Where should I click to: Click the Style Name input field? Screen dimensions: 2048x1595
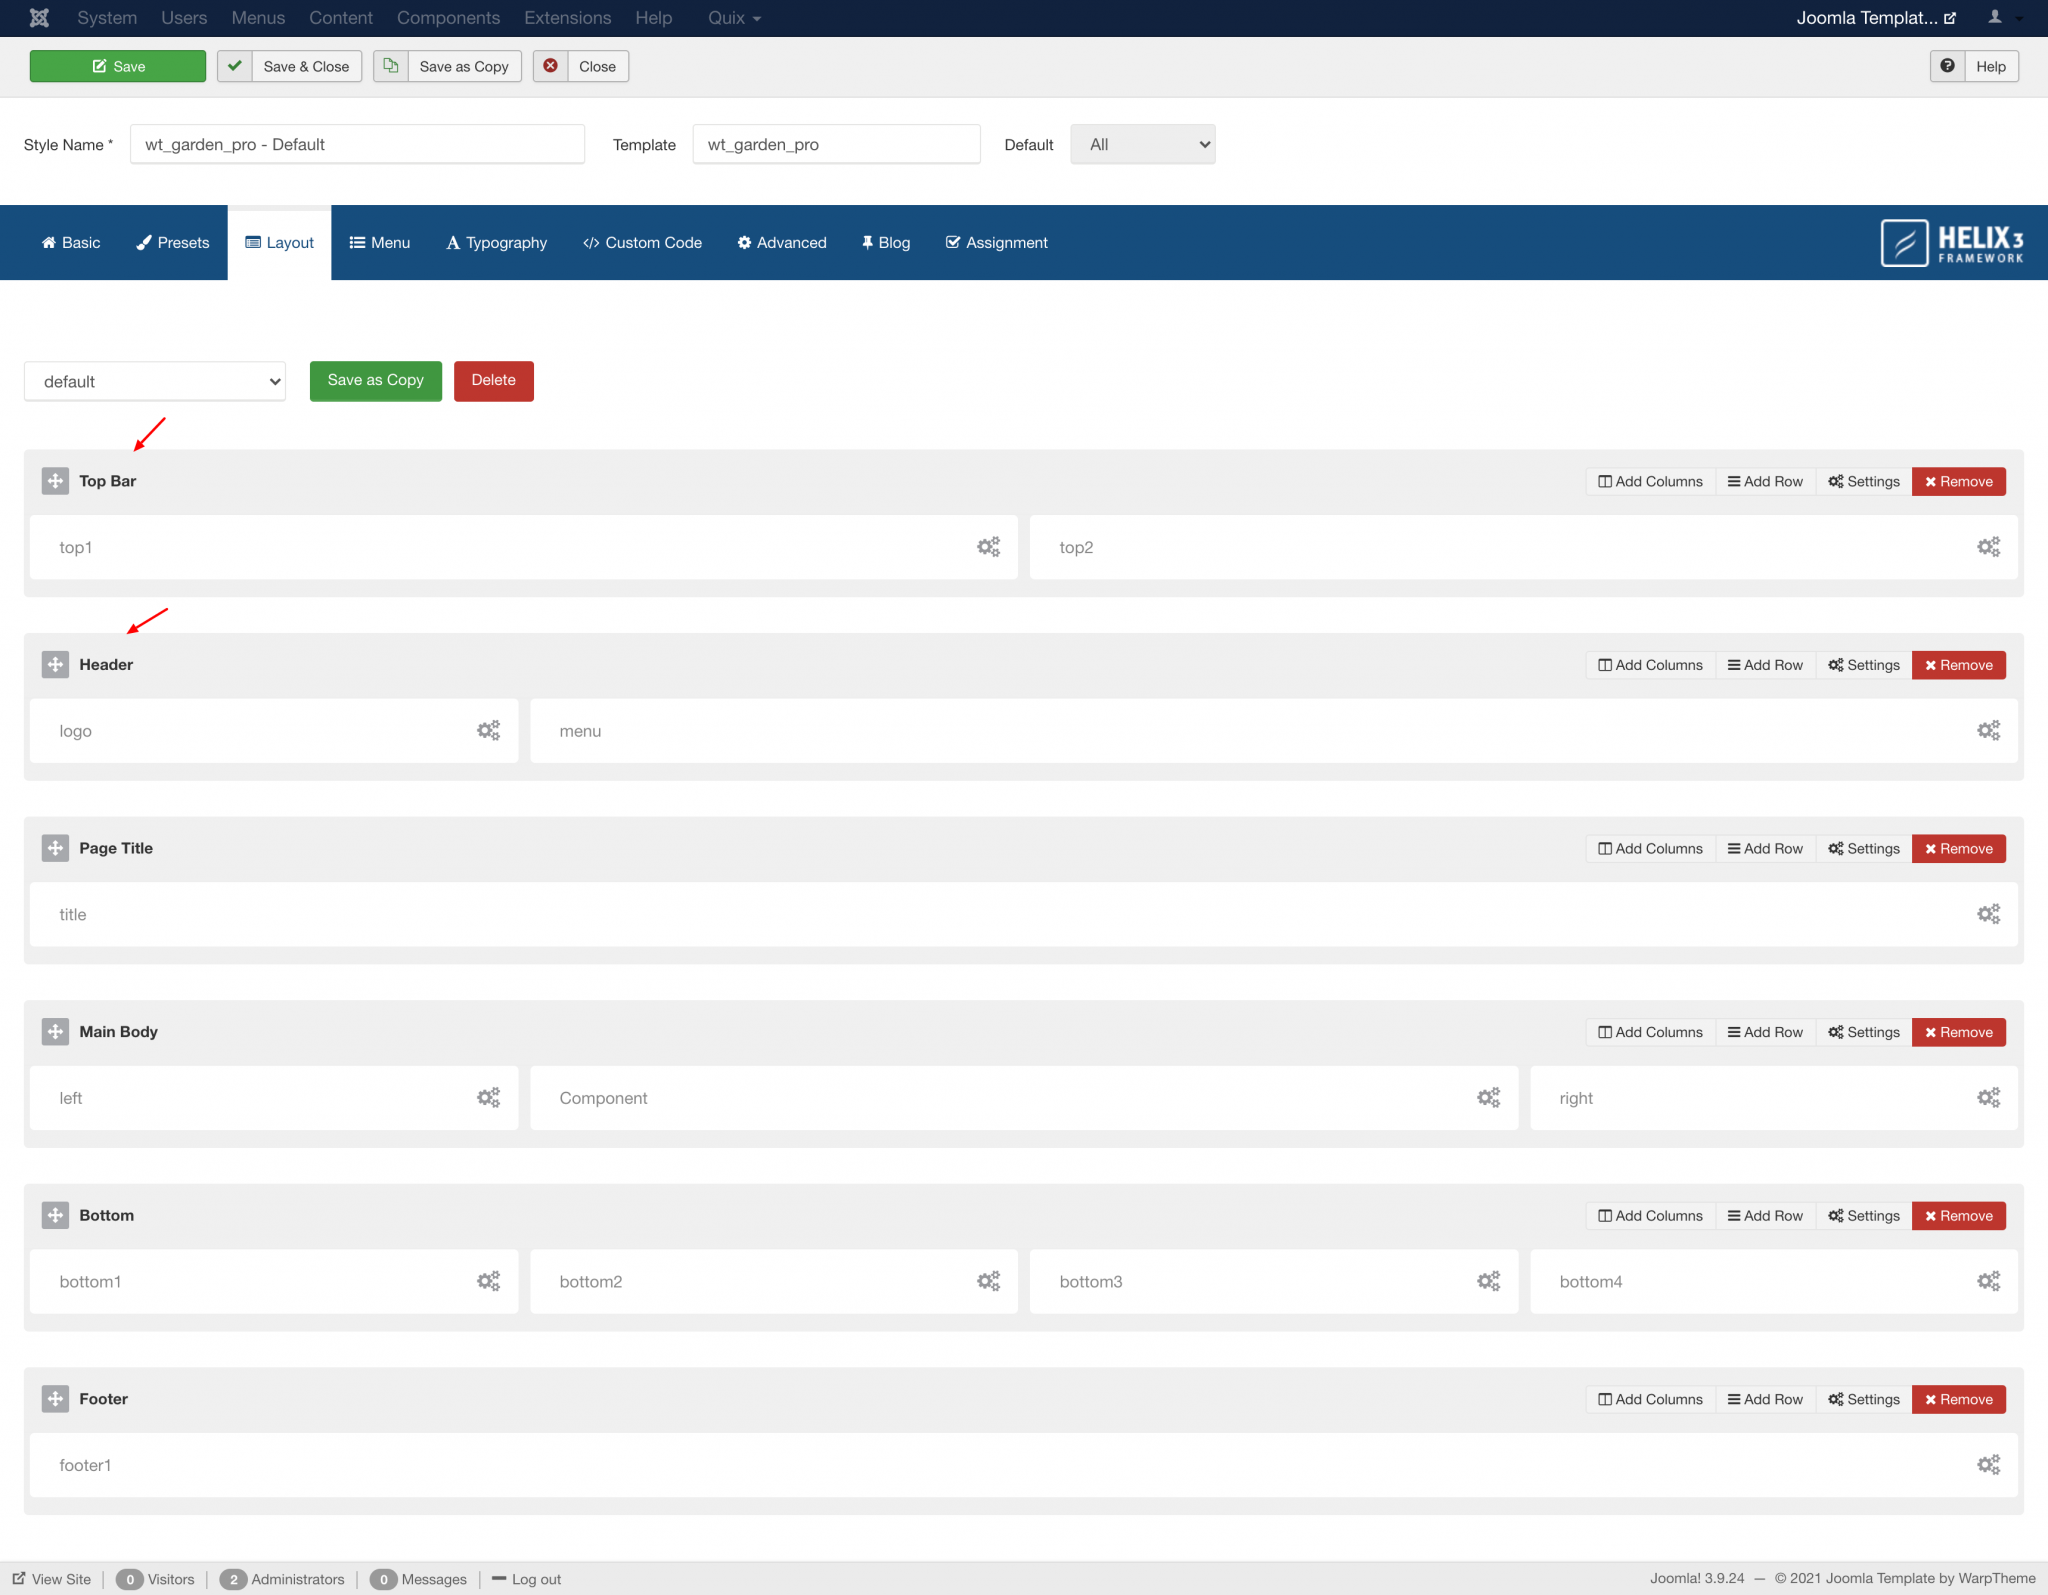tap(357, 145)
